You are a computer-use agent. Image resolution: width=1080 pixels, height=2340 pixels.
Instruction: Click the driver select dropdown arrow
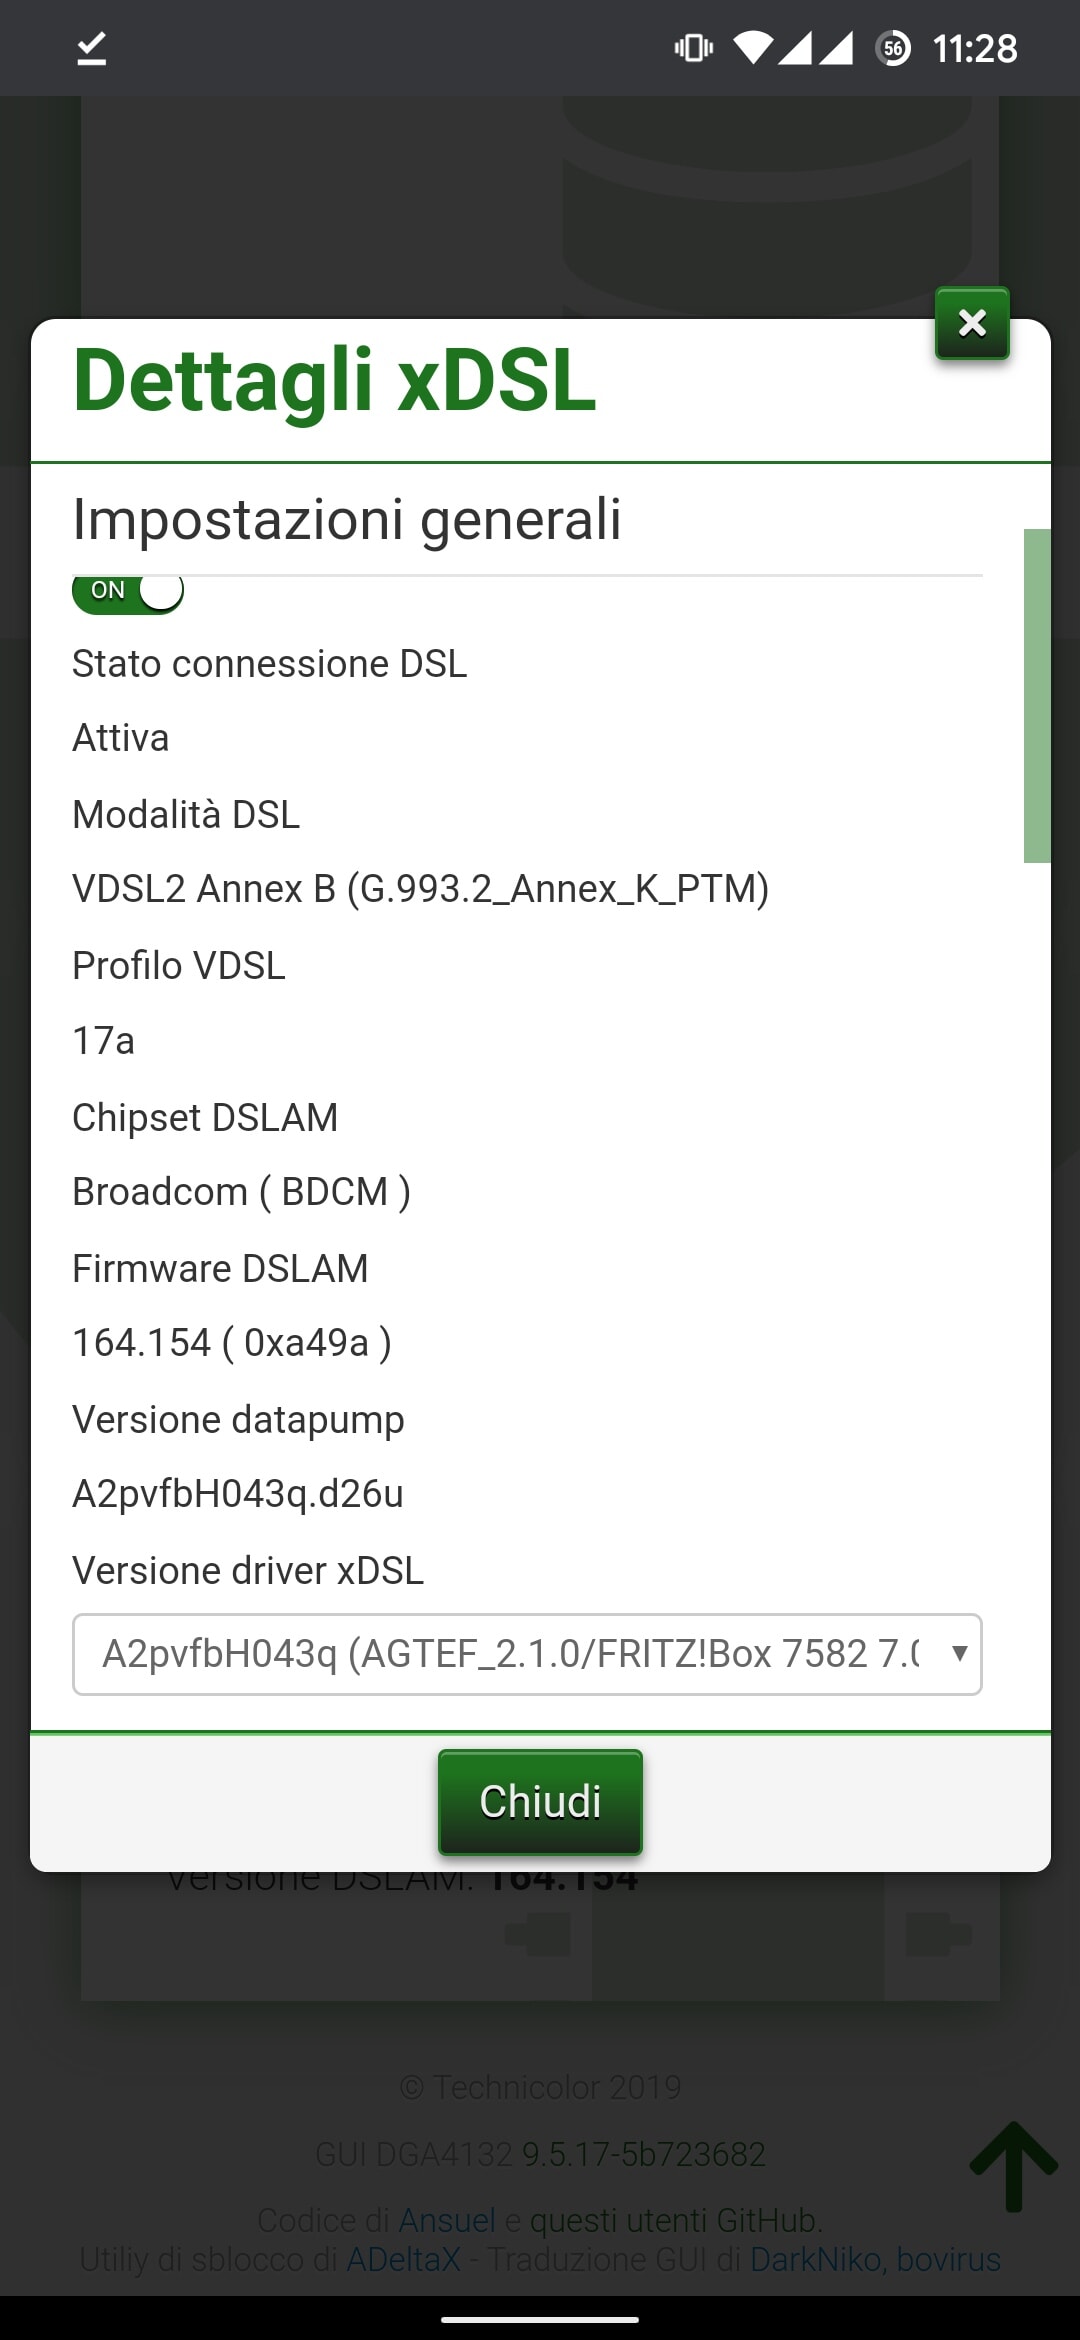(x=959, y=1654)
